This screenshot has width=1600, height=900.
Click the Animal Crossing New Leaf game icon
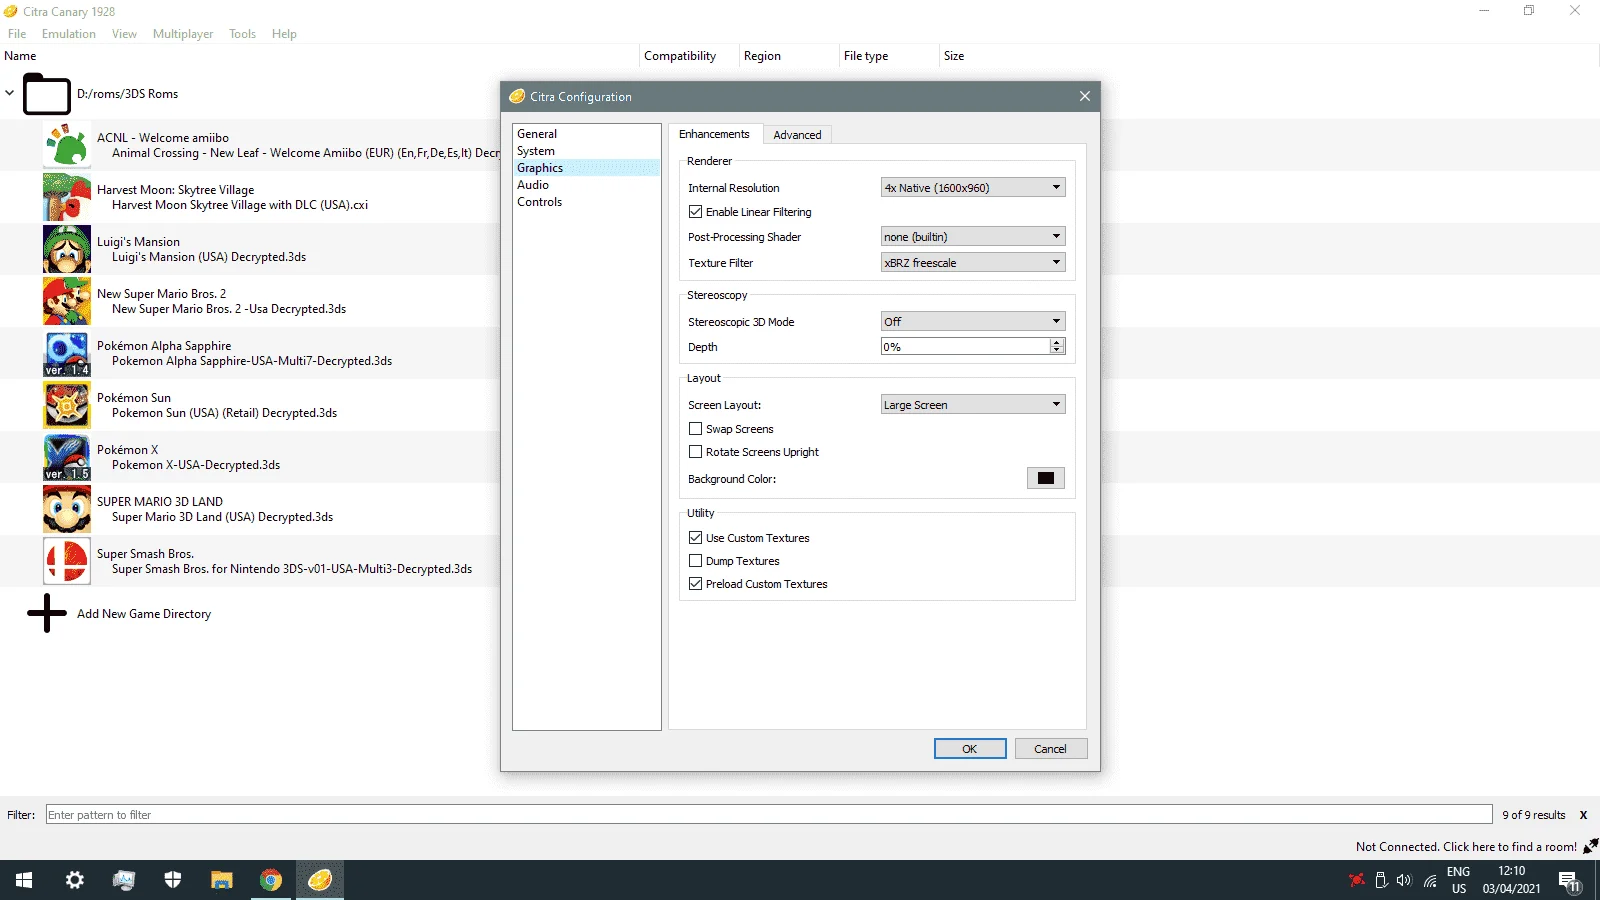(x=67, y=145)
